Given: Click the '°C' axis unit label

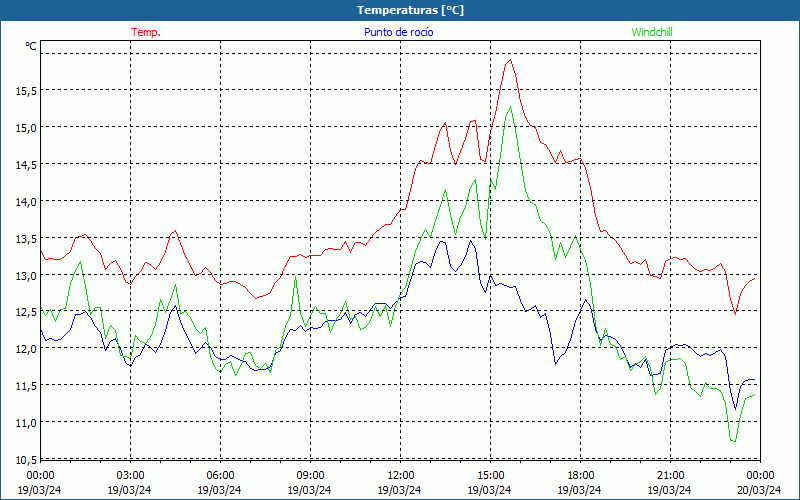Looking at the screenshot, I should 31,46.
